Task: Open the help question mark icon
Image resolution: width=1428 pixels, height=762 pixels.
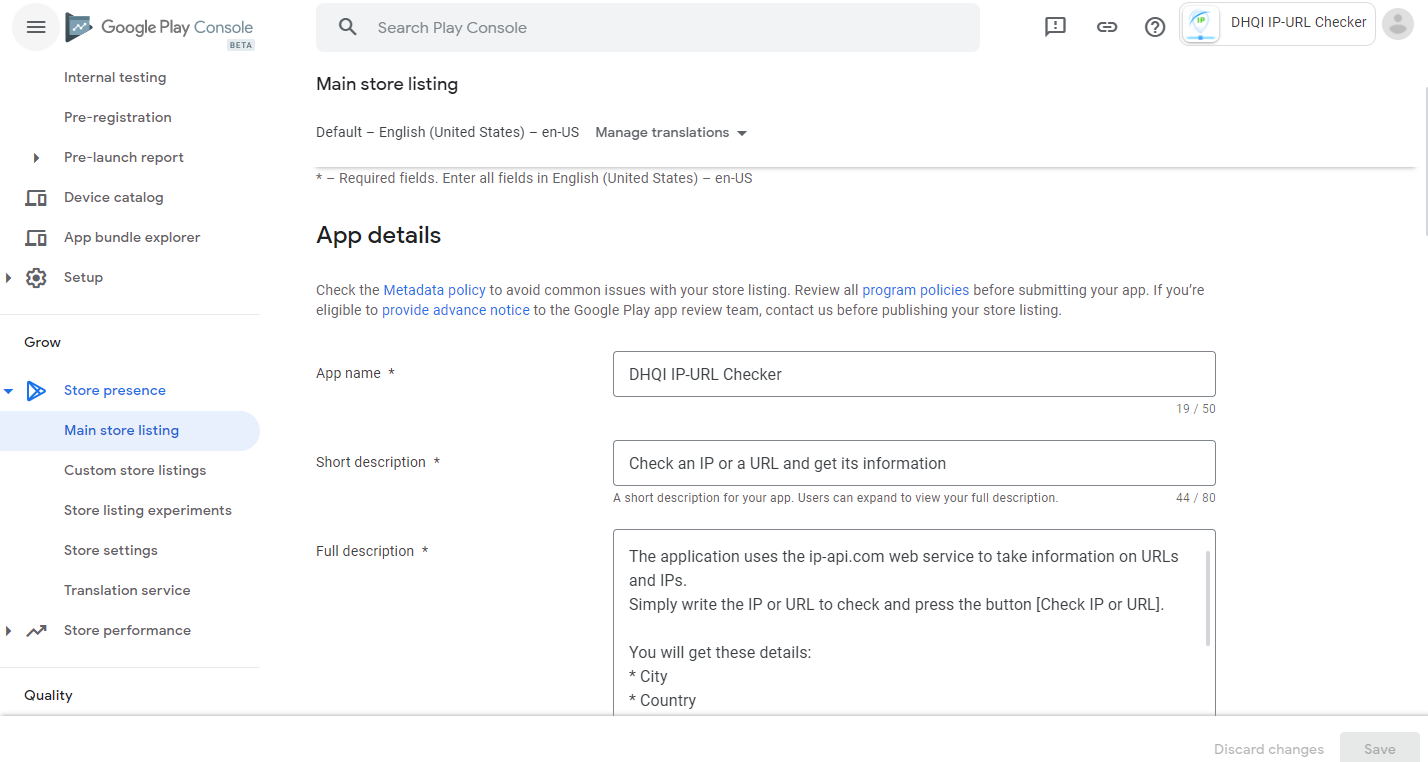Action: point(1155,27)
